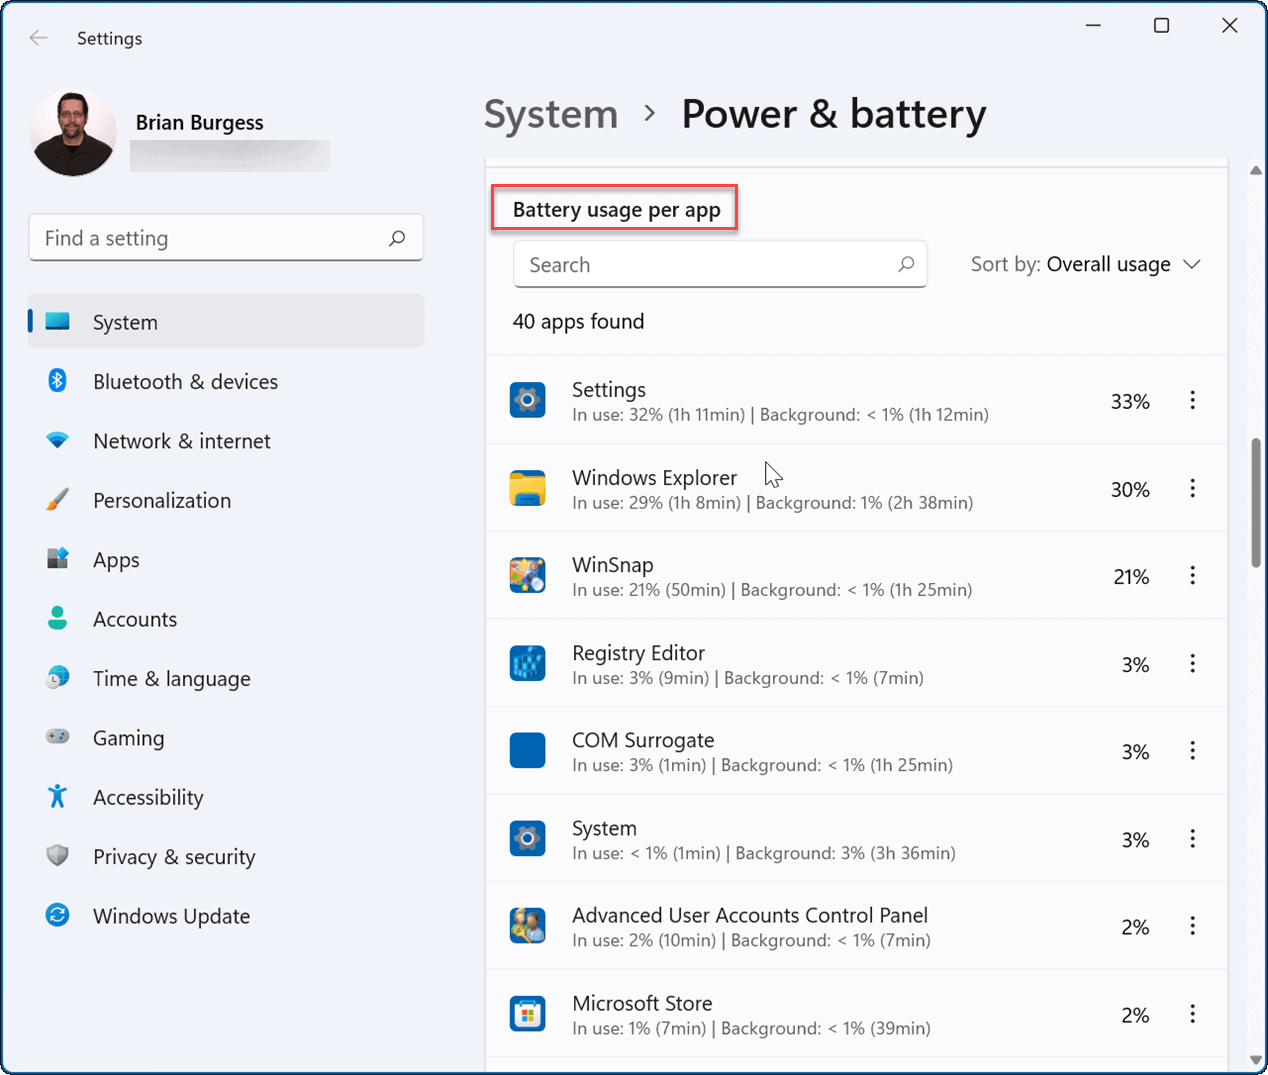Click the back arrow in Settings title bar
1268x1075 pixels.
[39, 38]
